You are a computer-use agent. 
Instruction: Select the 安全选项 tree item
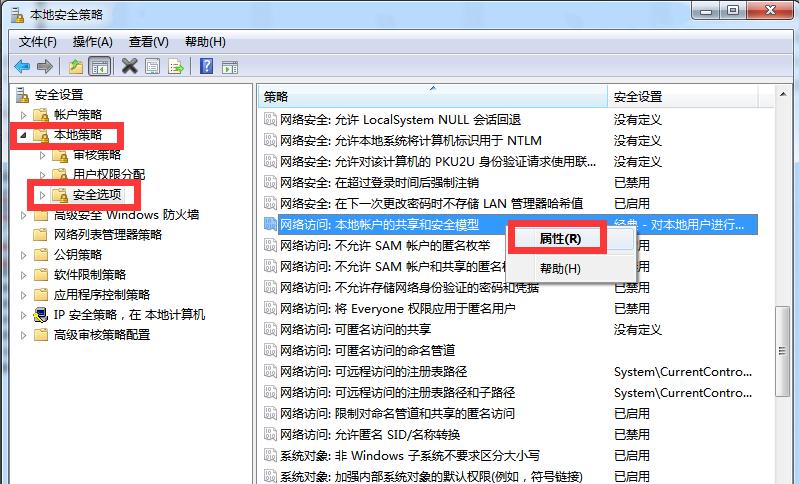(x=97, y=194)
